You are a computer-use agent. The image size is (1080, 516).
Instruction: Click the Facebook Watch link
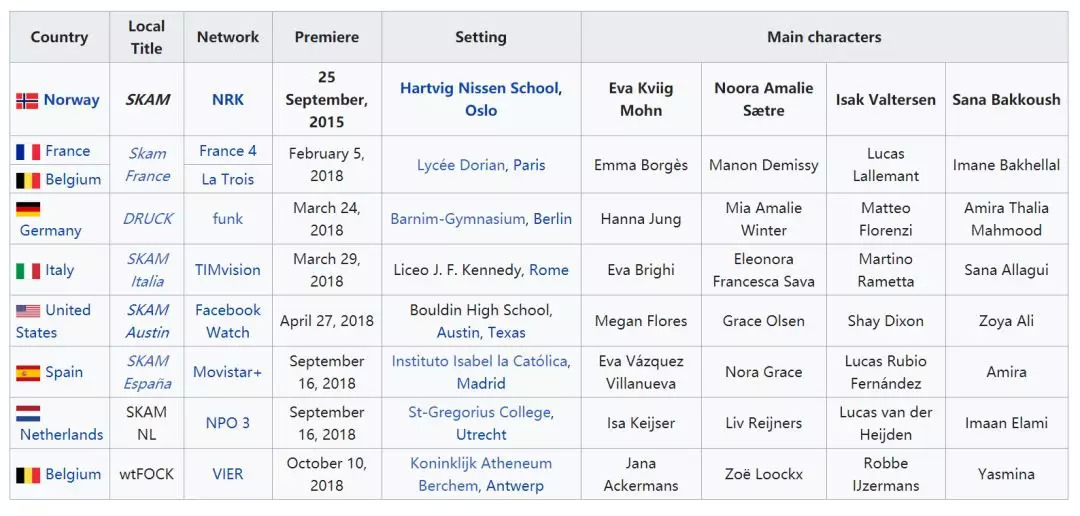pos(227,321)
